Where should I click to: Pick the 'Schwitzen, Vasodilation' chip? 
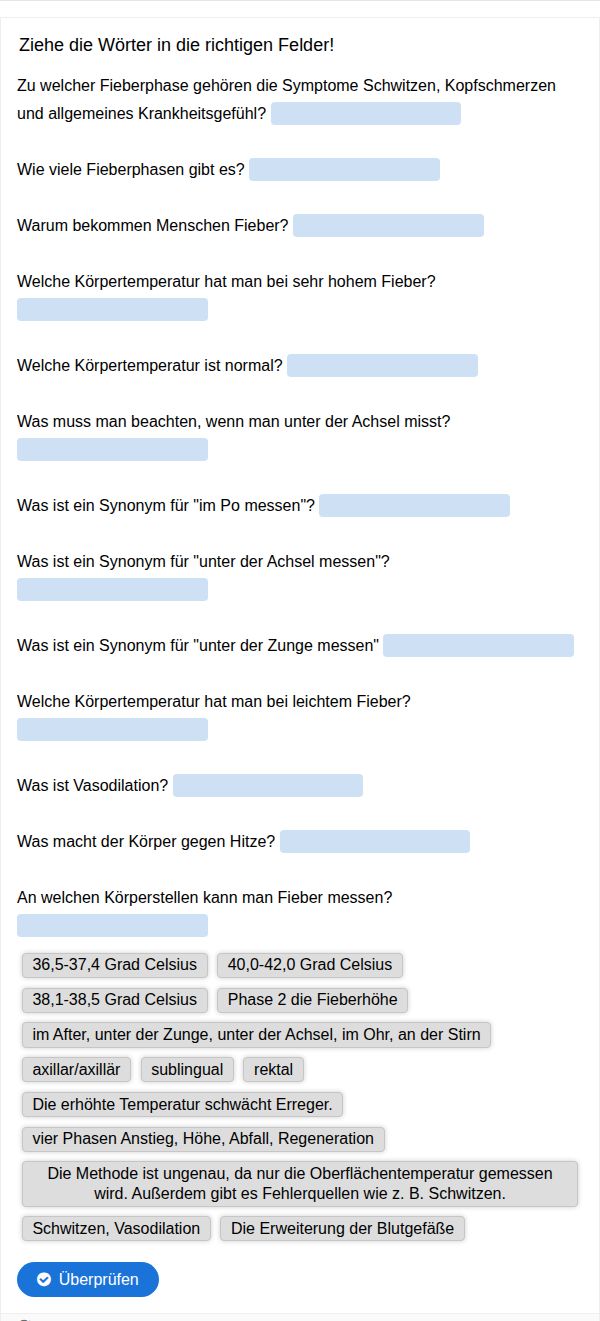pyautogui.click(x=116, y=1228)
